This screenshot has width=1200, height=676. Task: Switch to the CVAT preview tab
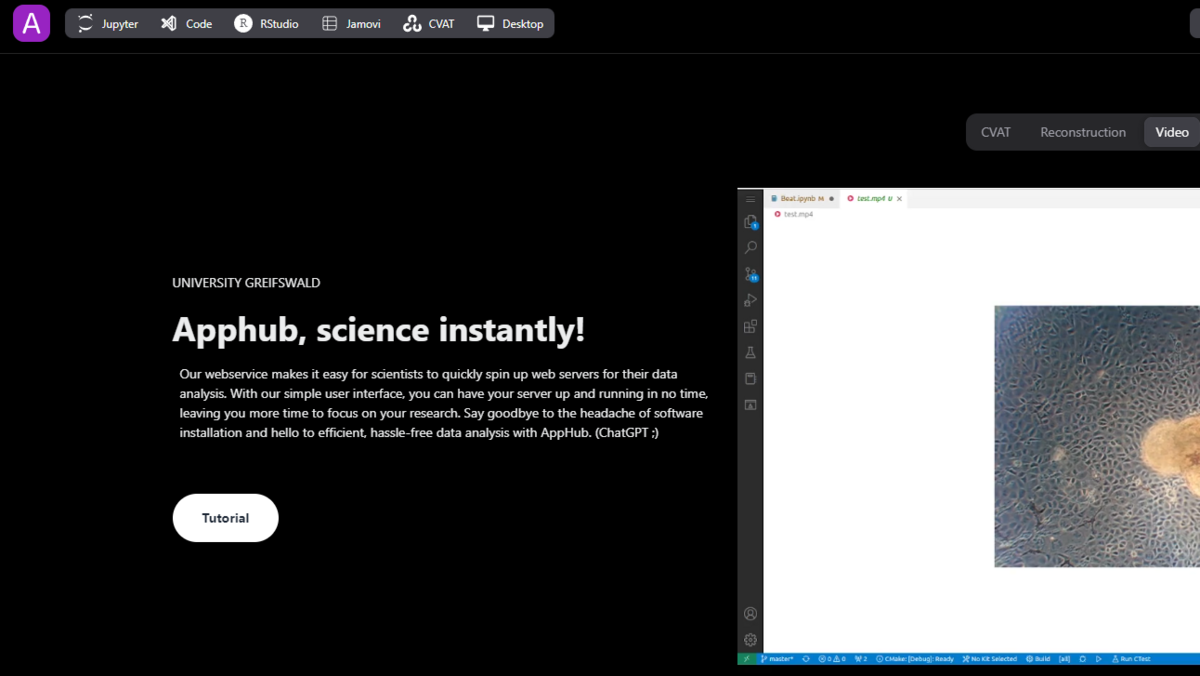[x=995, y=132]
